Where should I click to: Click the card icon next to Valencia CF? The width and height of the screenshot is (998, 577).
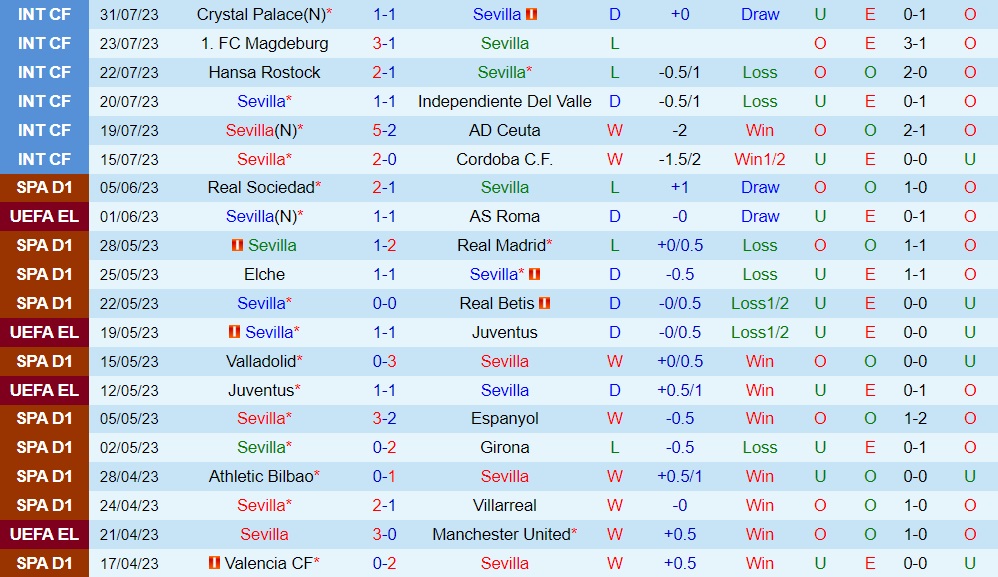pyautogui.click(x=214, y=564)
